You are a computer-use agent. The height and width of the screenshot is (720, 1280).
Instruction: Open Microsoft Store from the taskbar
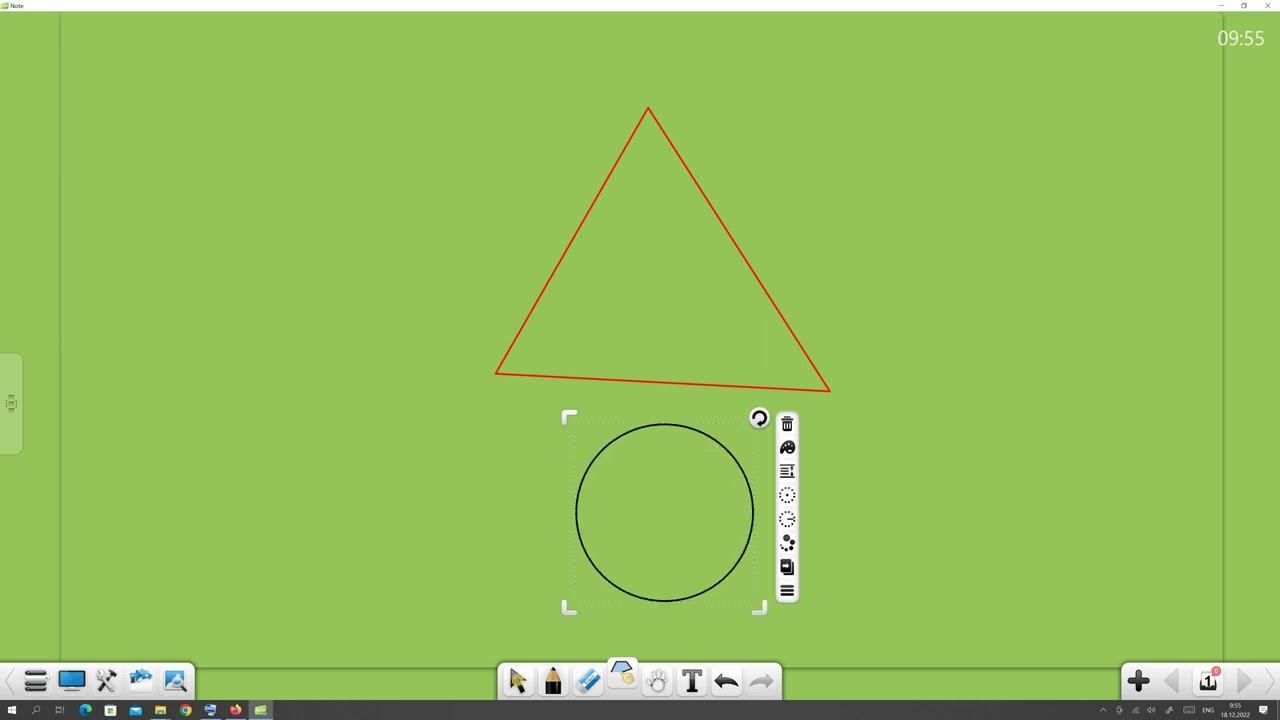(110, 710)
